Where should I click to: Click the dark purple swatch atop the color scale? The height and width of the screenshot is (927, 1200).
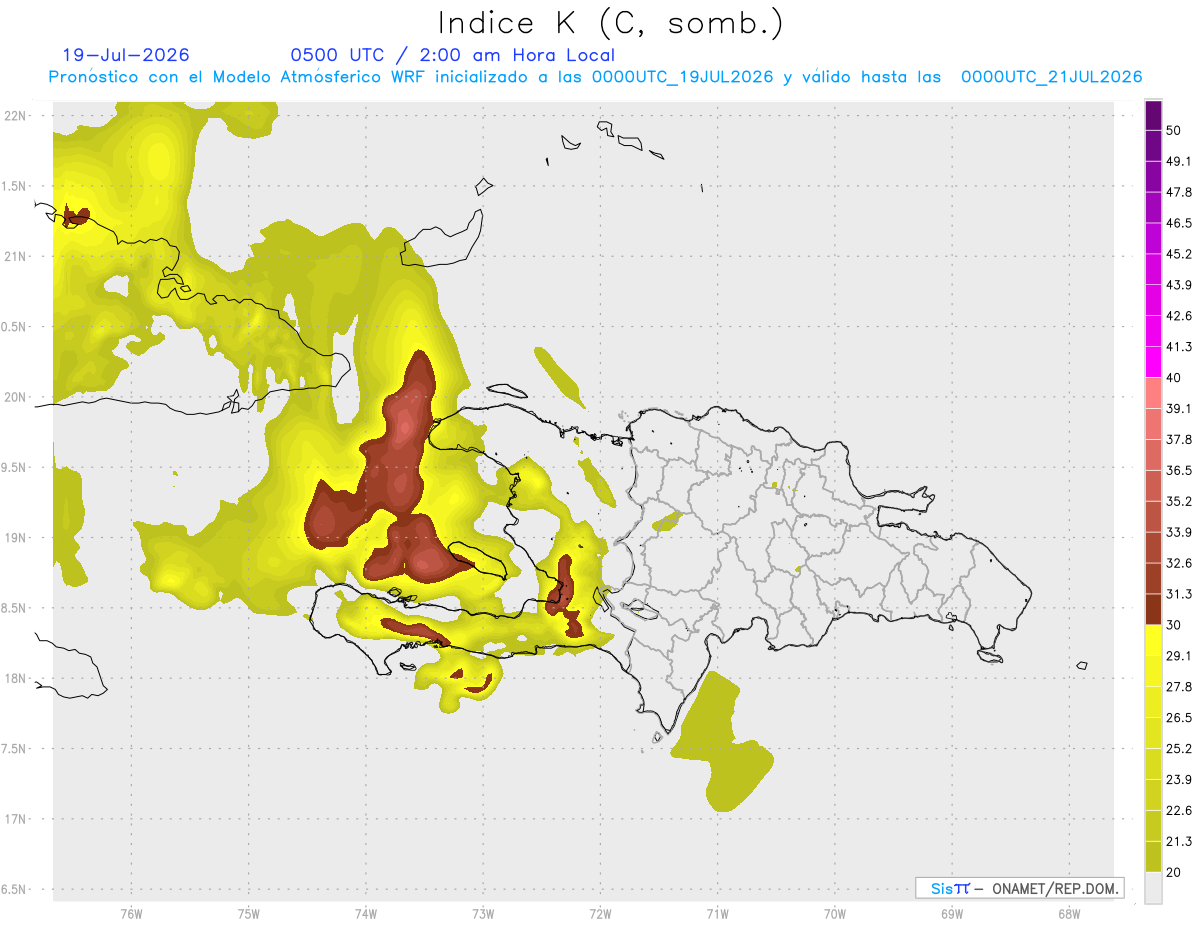(x=1153, y=116)
